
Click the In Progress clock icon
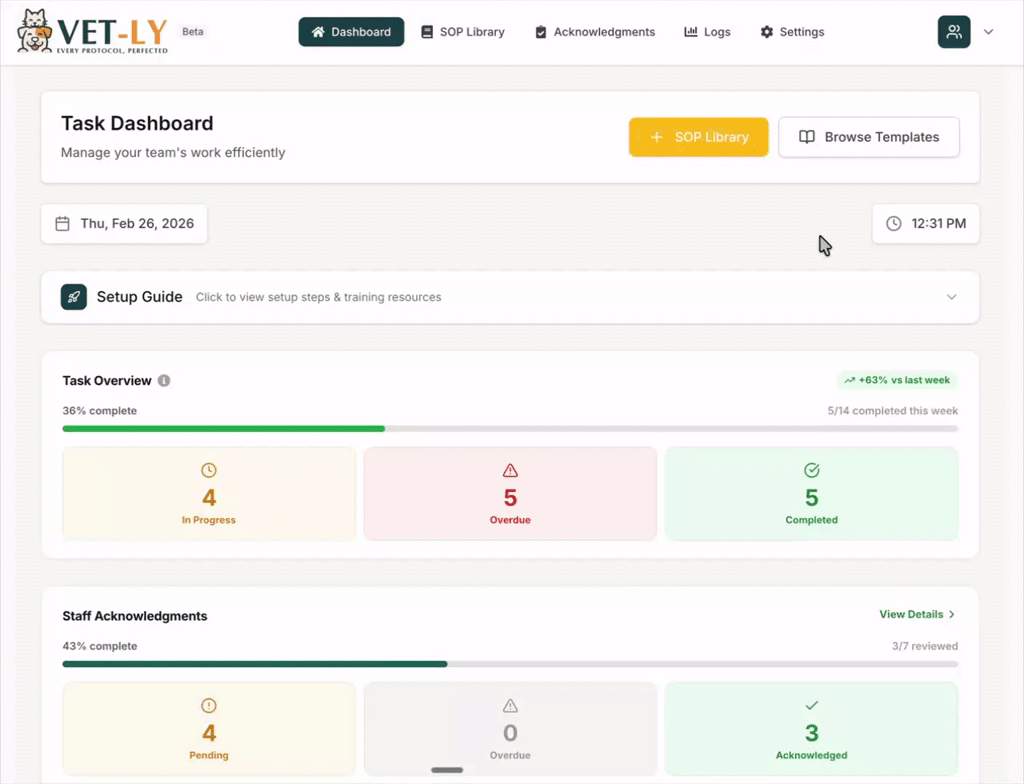209,470
